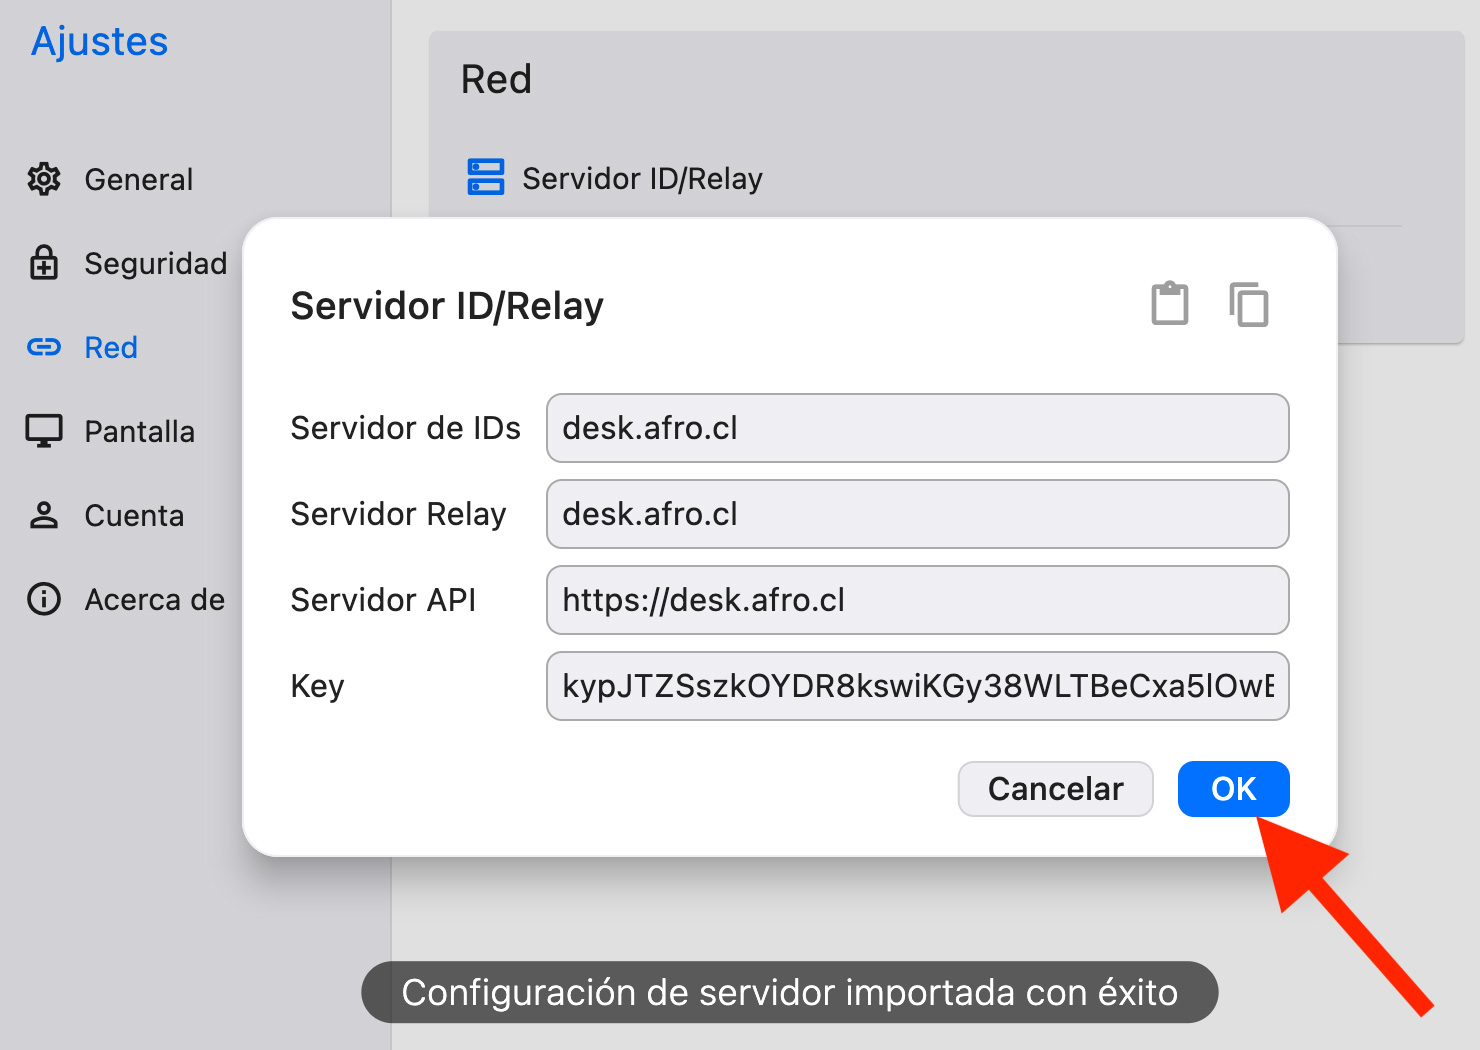Select the Key input field
1480x1050 pixels.
pos(917,686)
